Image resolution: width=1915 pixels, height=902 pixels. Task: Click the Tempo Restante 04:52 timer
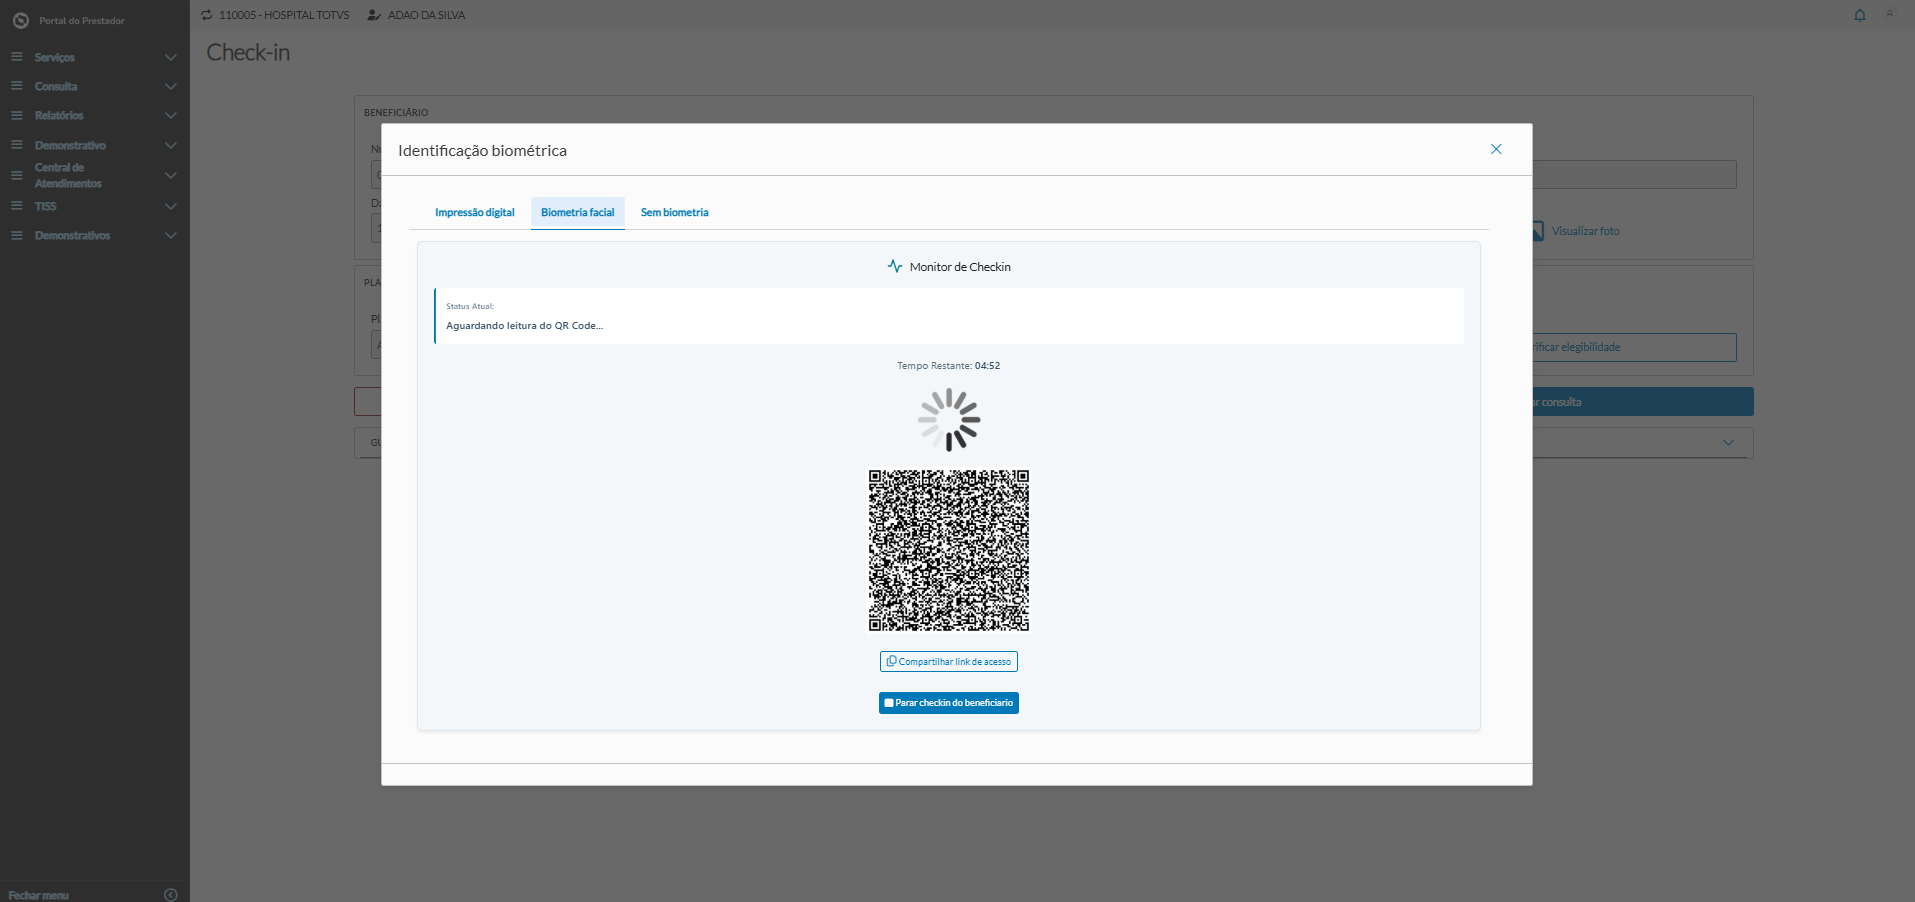click(949, 366)
